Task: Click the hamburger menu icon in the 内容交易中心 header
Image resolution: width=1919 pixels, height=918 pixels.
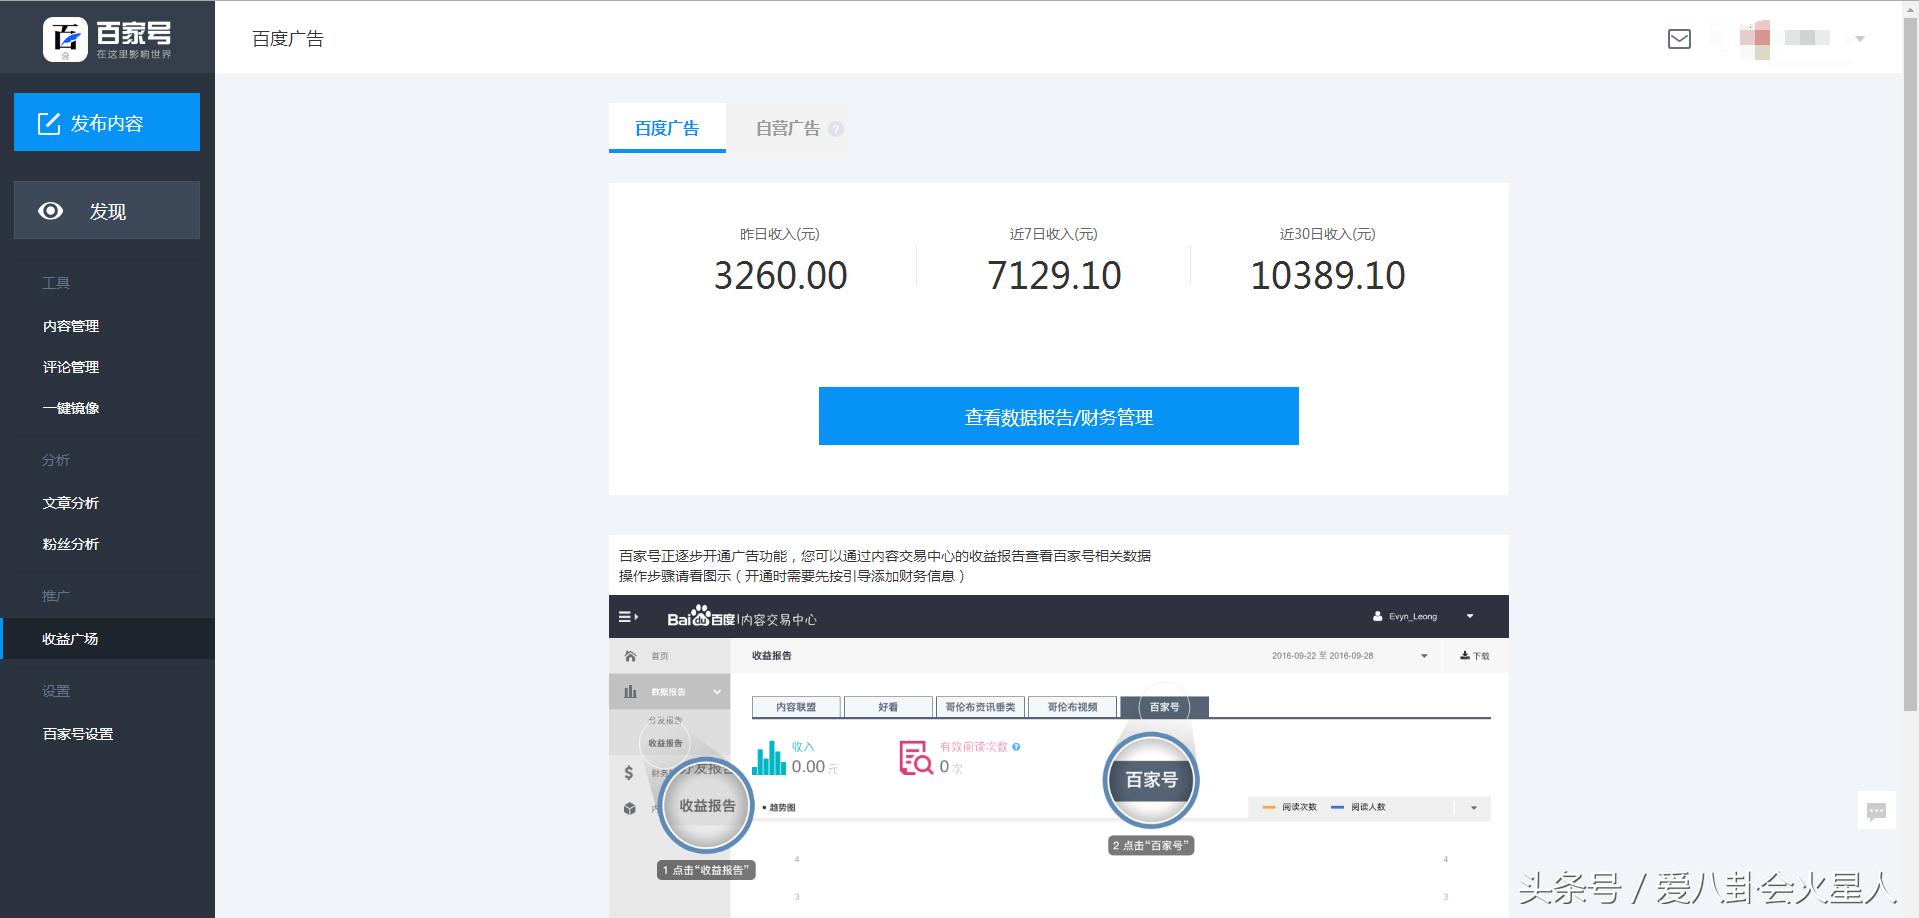Action: pyautogui.click(x=628, y=617)
